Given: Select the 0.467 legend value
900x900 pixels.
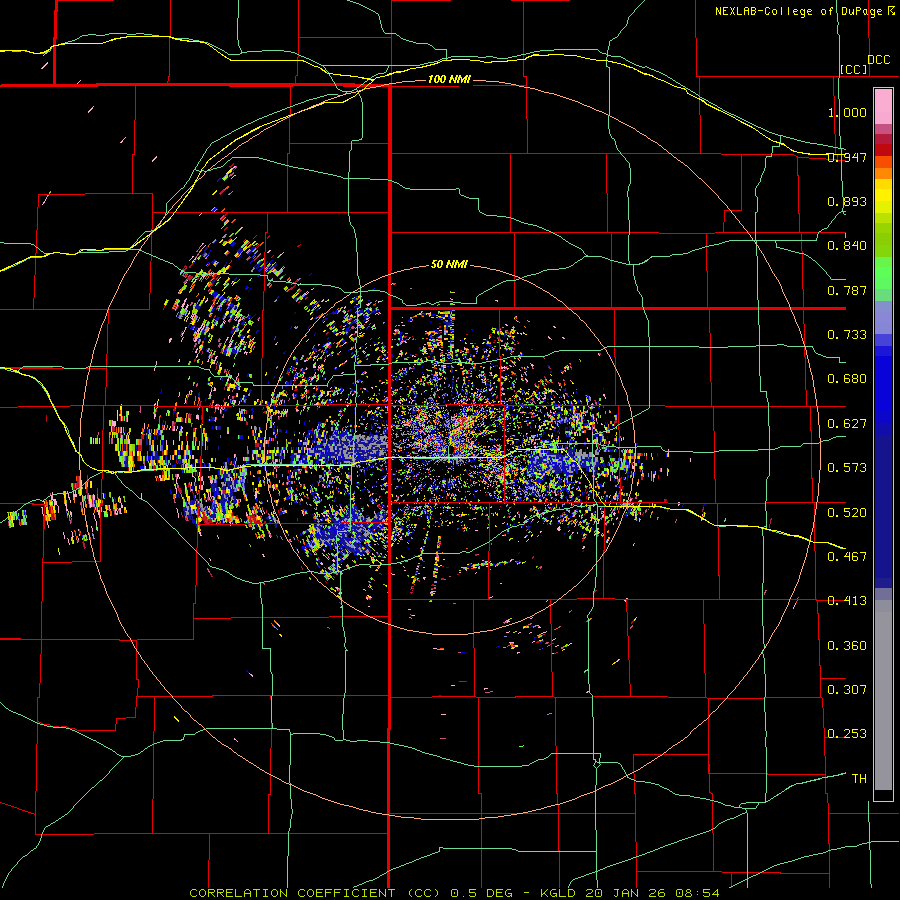Looking at the screenshot, I should pos(847,556).
